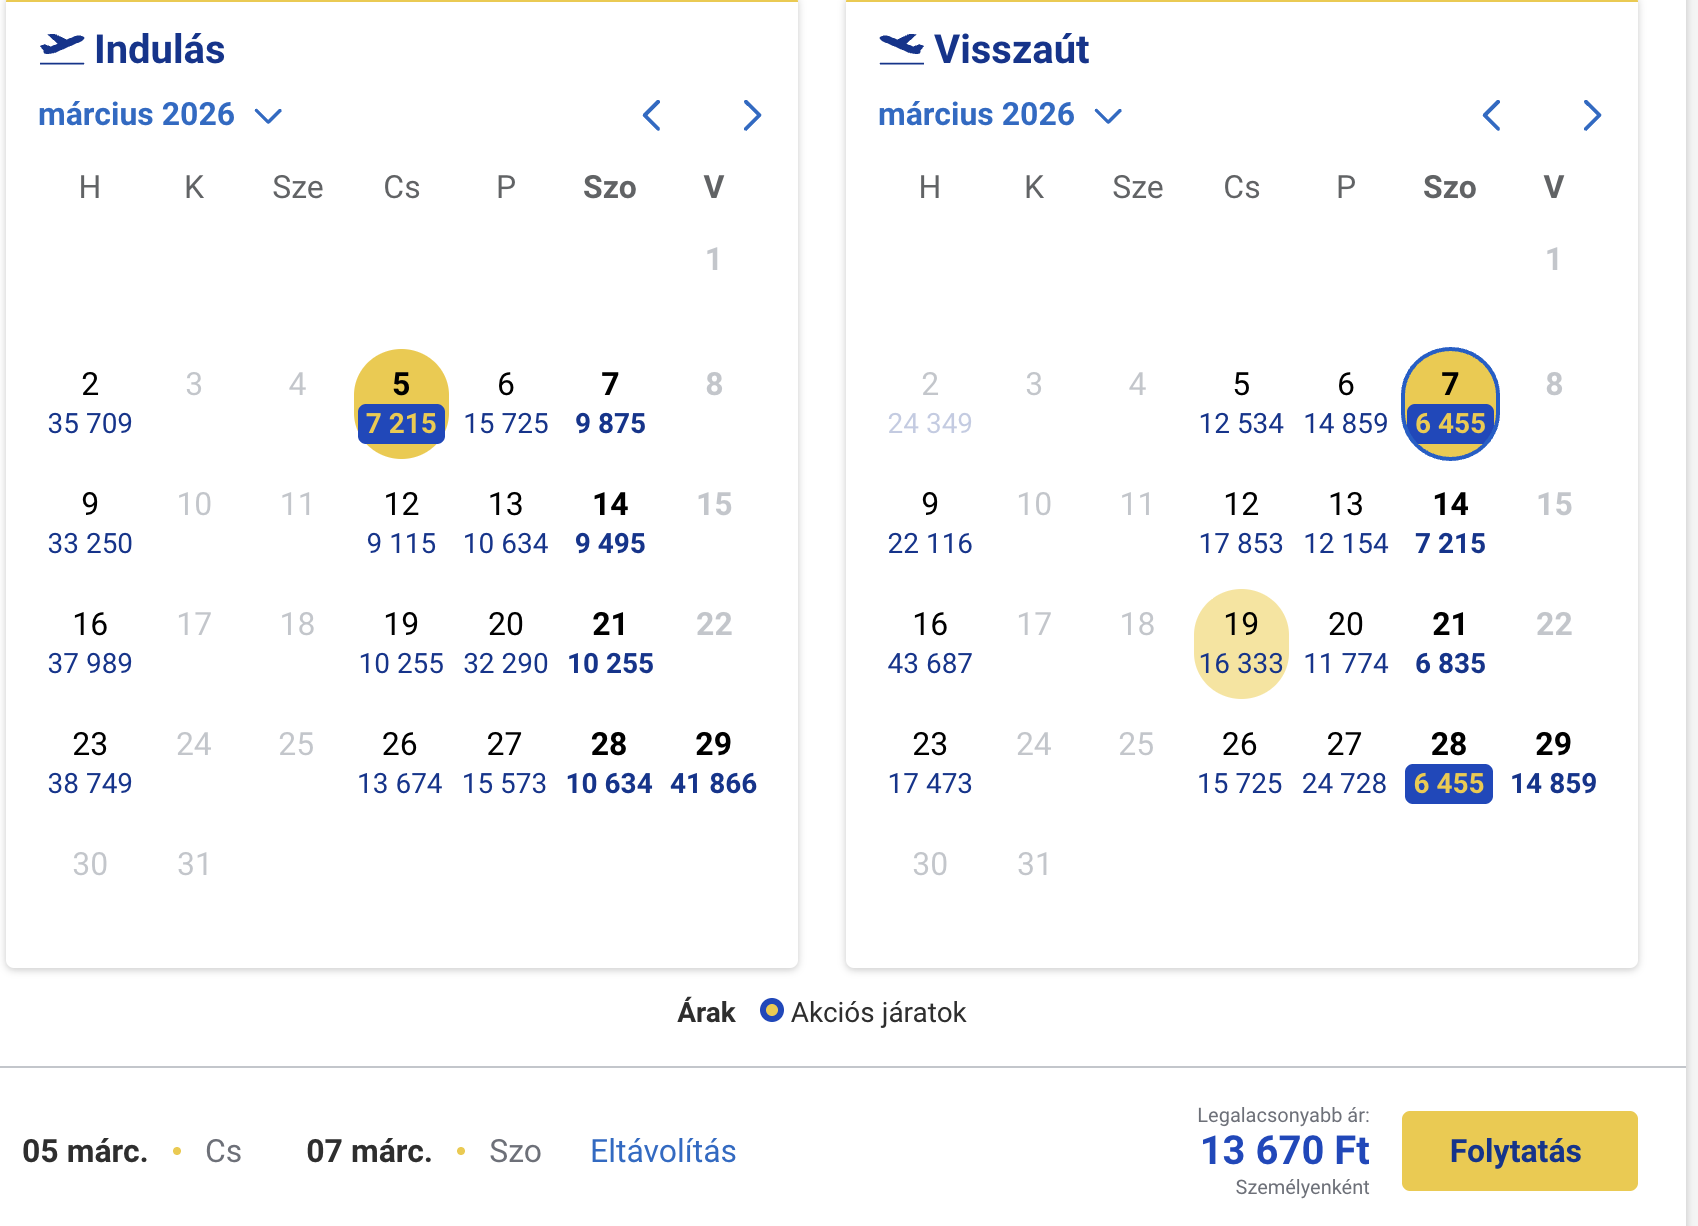Pick March 12 as the departure date
The width and height of the screenshot is (1698, 1226).
(401, 522)
